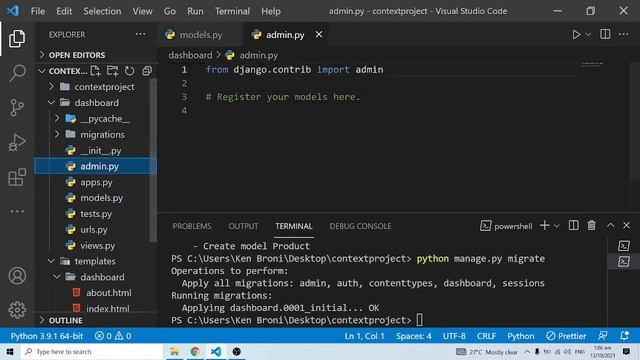Split the terminal panel
This screenshot has height=360, width=640.
pyautogui.click(x=573, y=225)
